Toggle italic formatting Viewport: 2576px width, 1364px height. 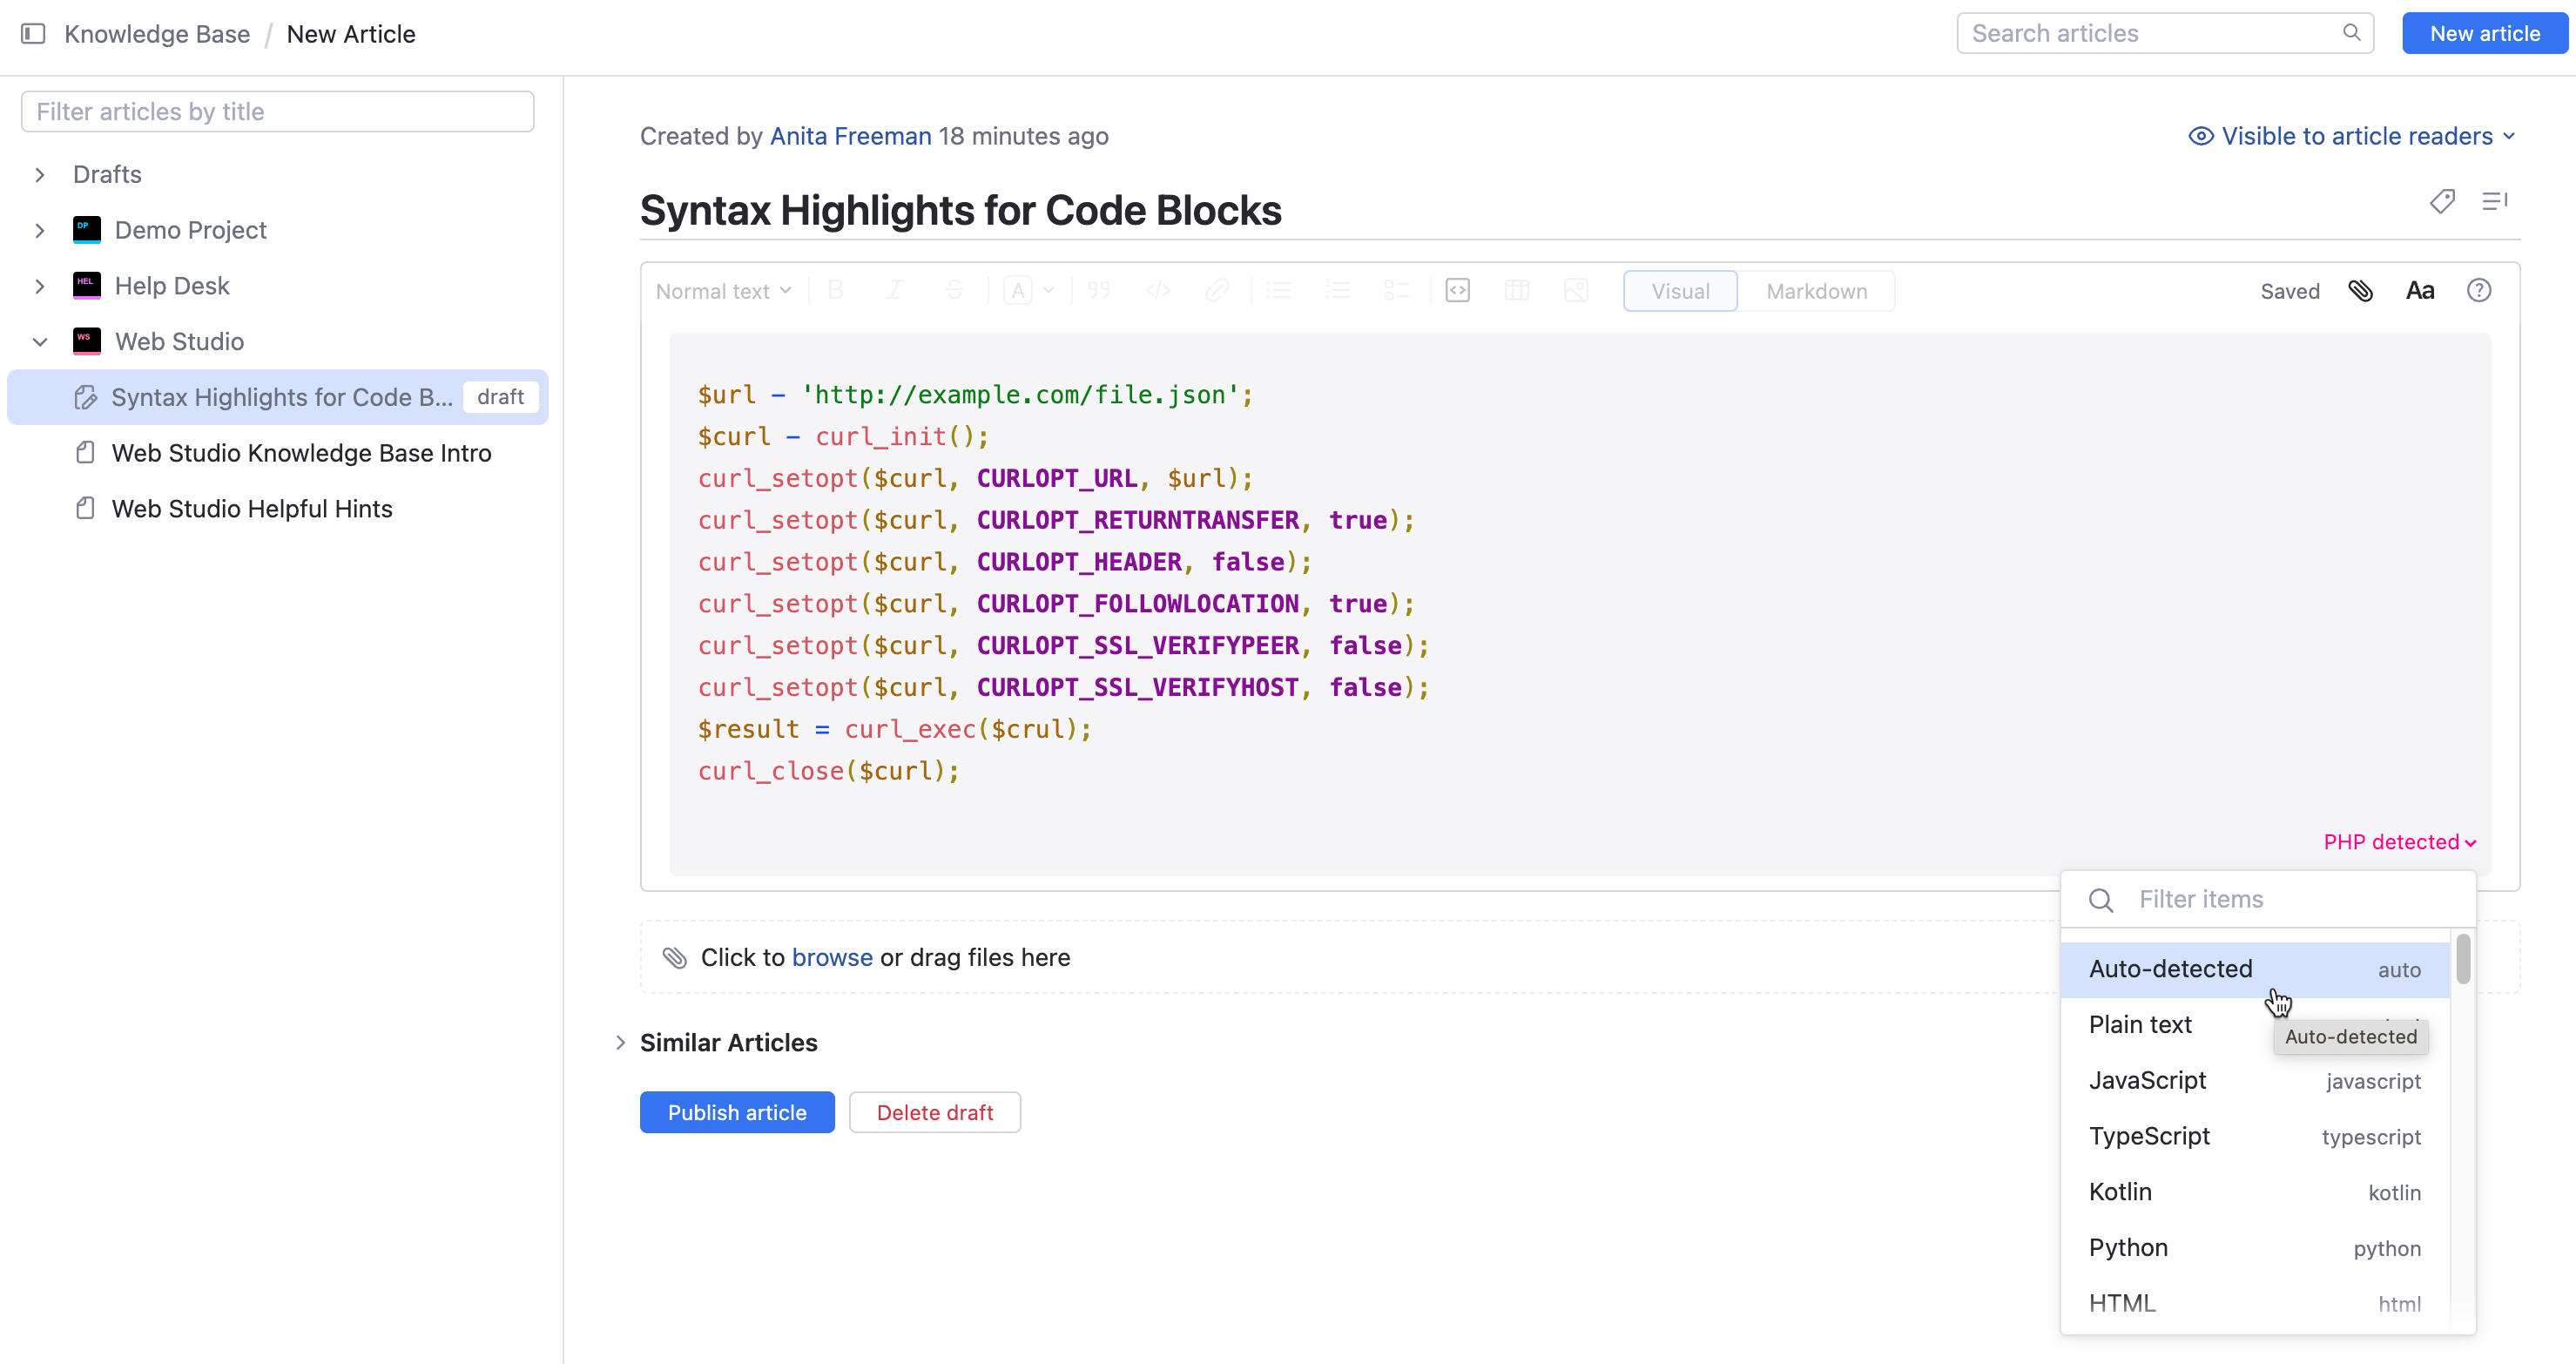point(895,290)
